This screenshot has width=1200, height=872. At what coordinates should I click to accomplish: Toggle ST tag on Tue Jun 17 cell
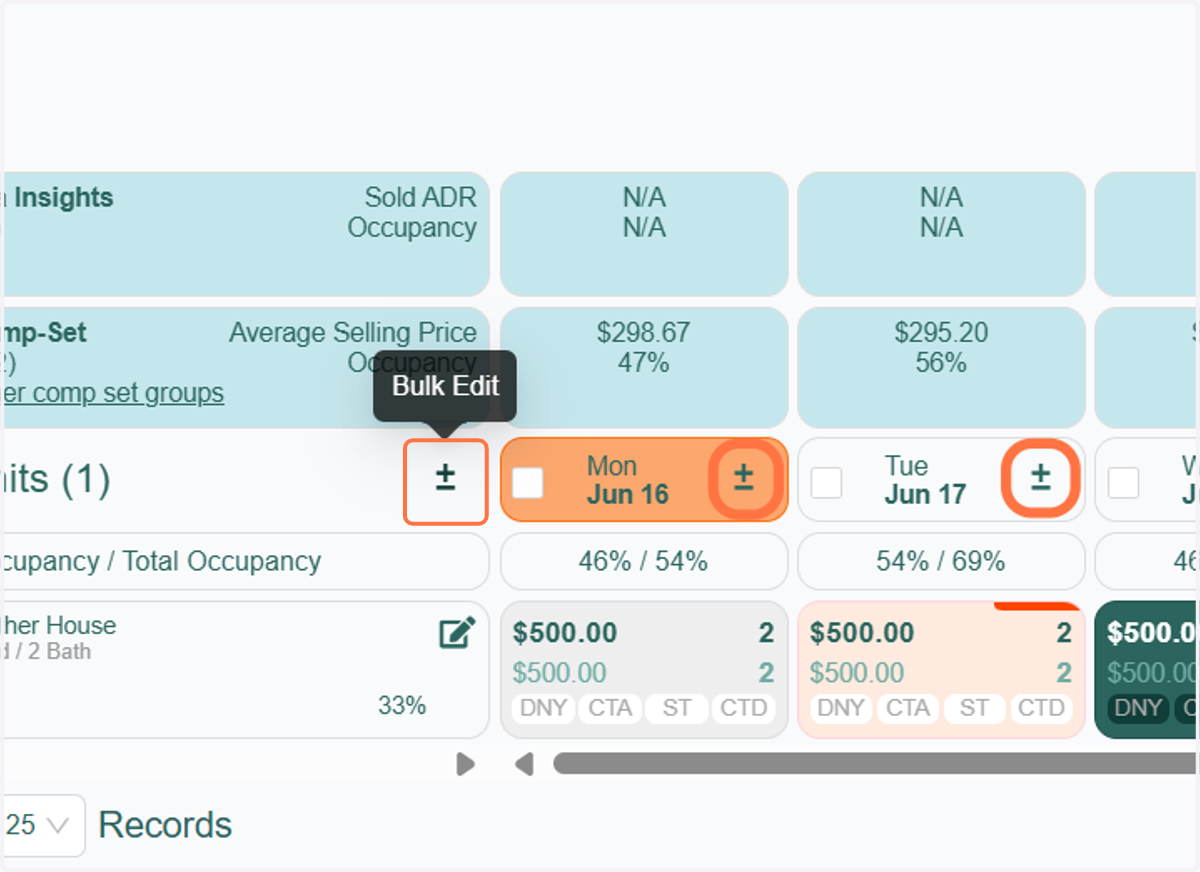pos(974,708)
